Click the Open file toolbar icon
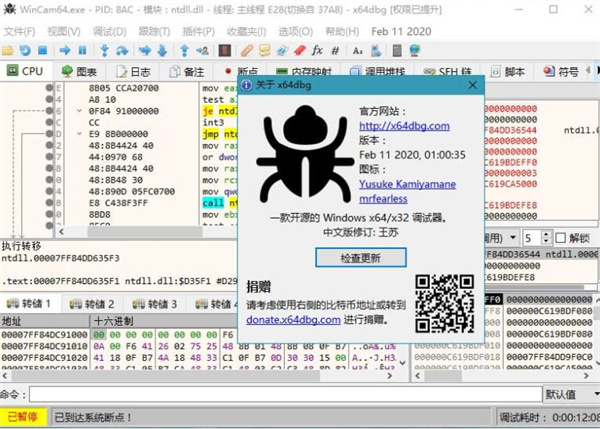The image size is (600, 429). click(8, 51)
